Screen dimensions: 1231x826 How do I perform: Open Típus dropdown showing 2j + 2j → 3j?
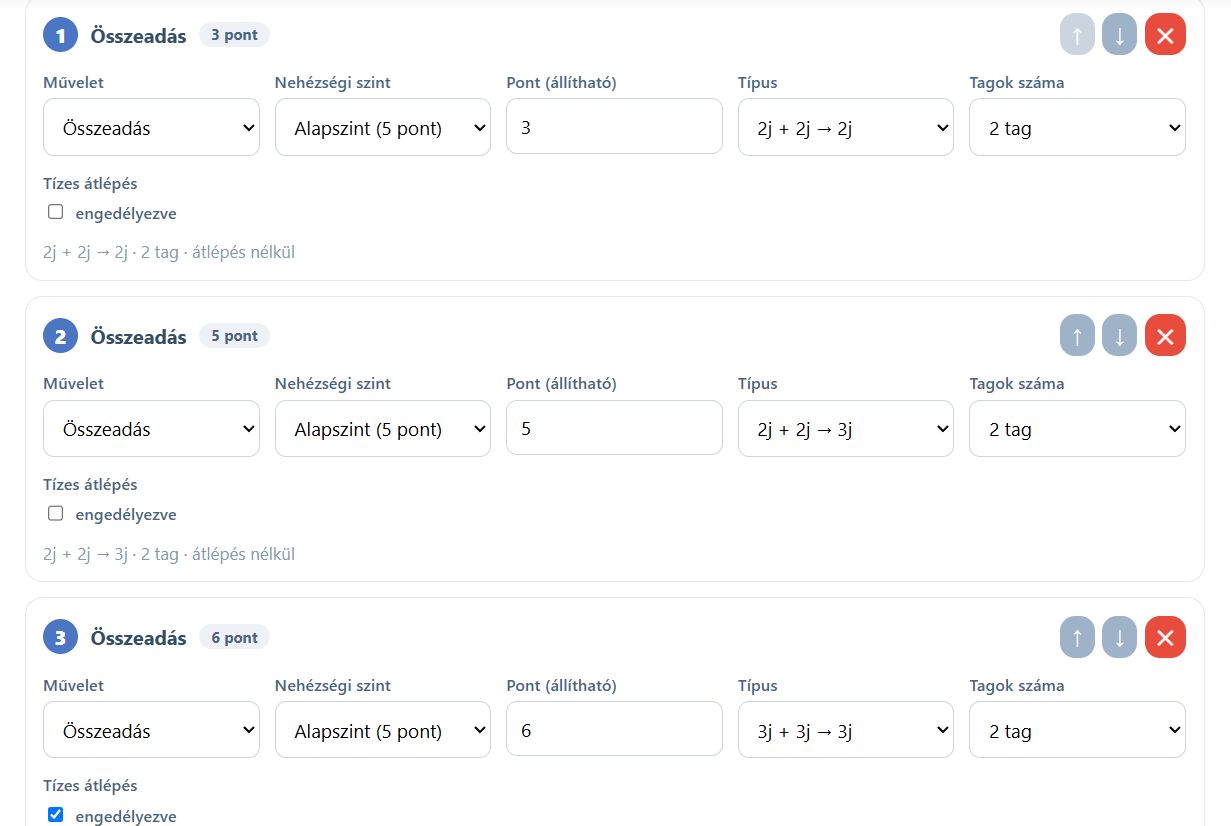pos(845,429)
